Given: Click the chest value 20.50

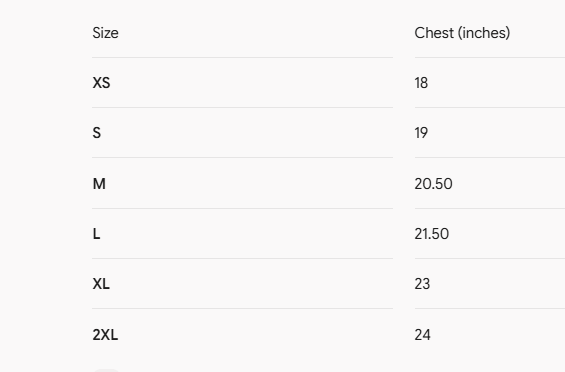Looking at the screenshot, I should pos(433,184).
